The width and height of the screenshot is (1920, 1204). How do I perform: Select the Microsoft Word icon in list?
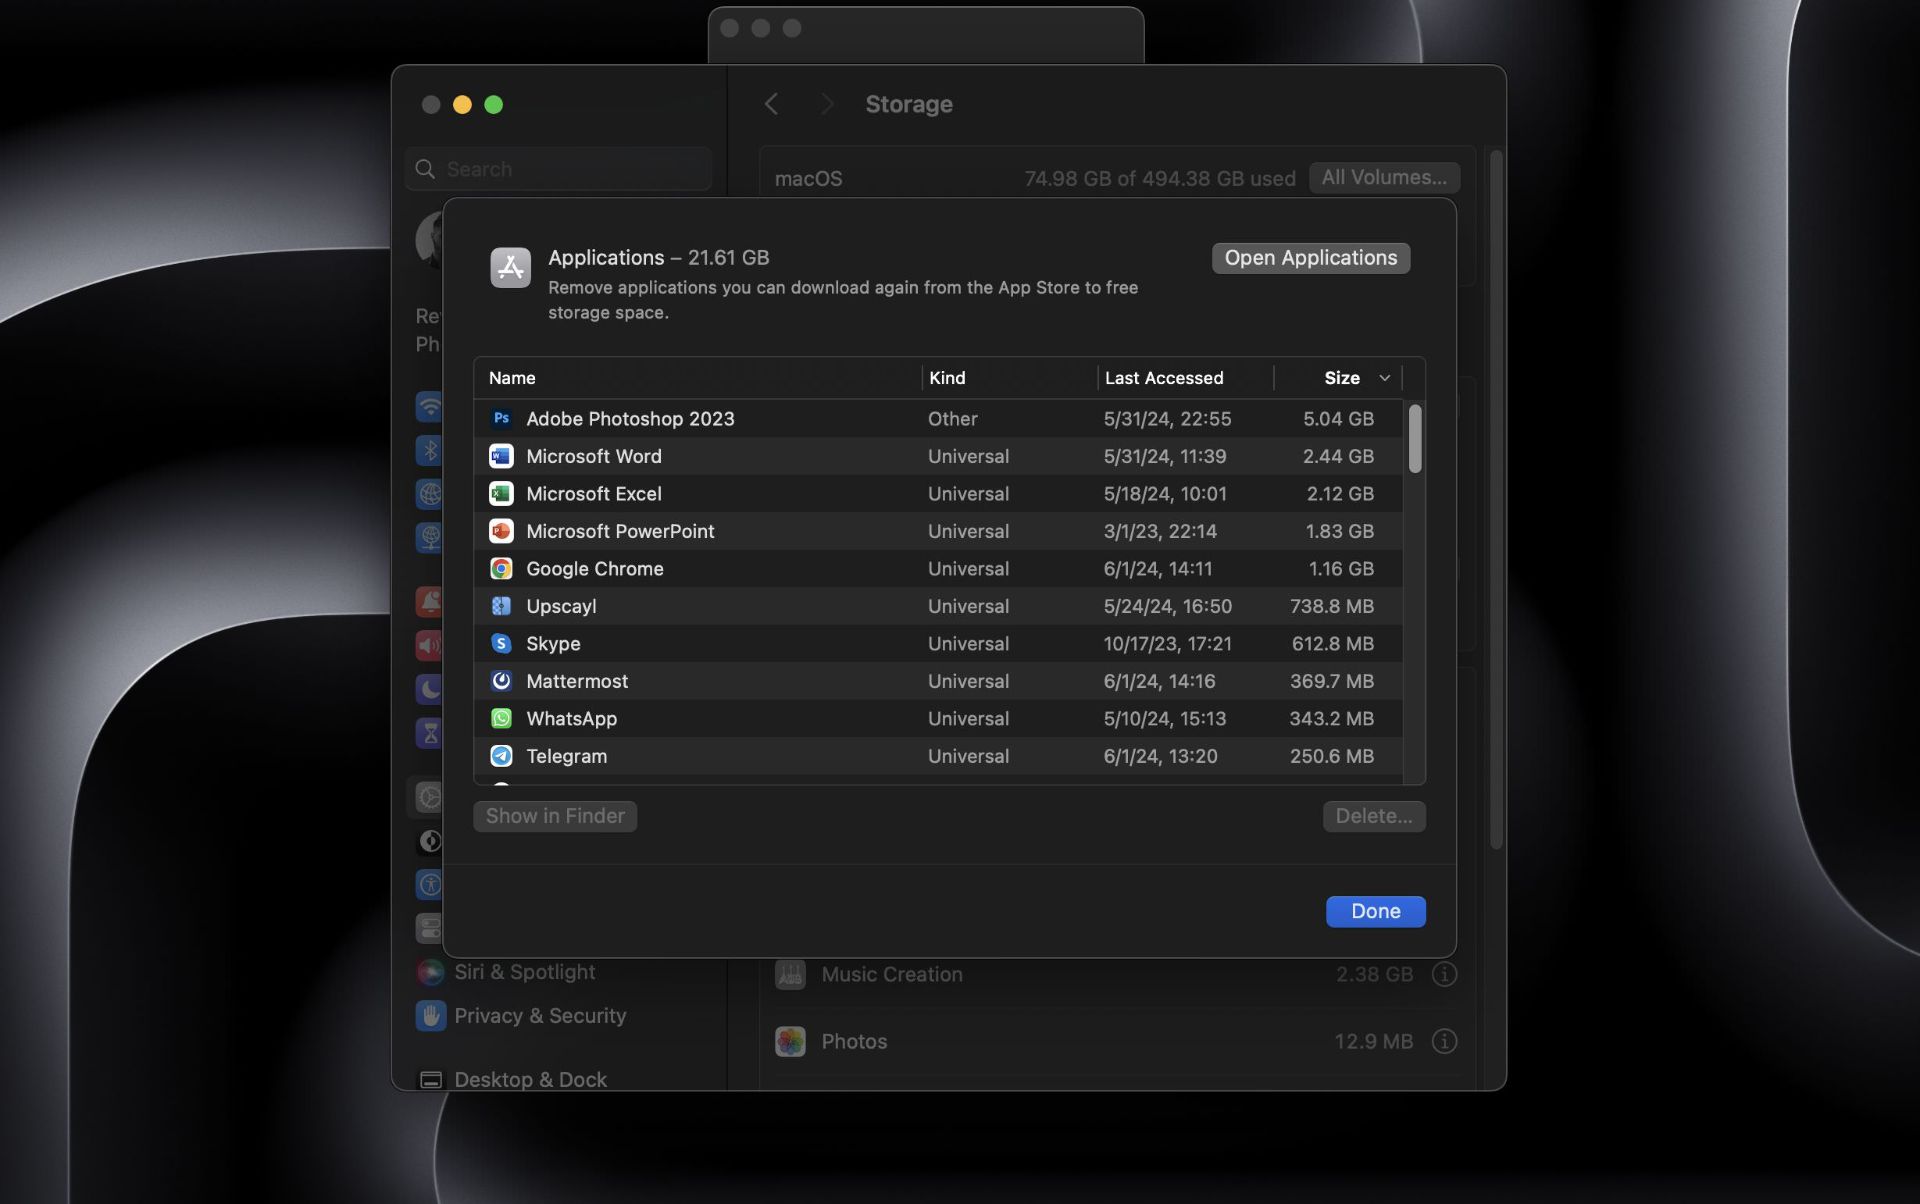(501, 457)
